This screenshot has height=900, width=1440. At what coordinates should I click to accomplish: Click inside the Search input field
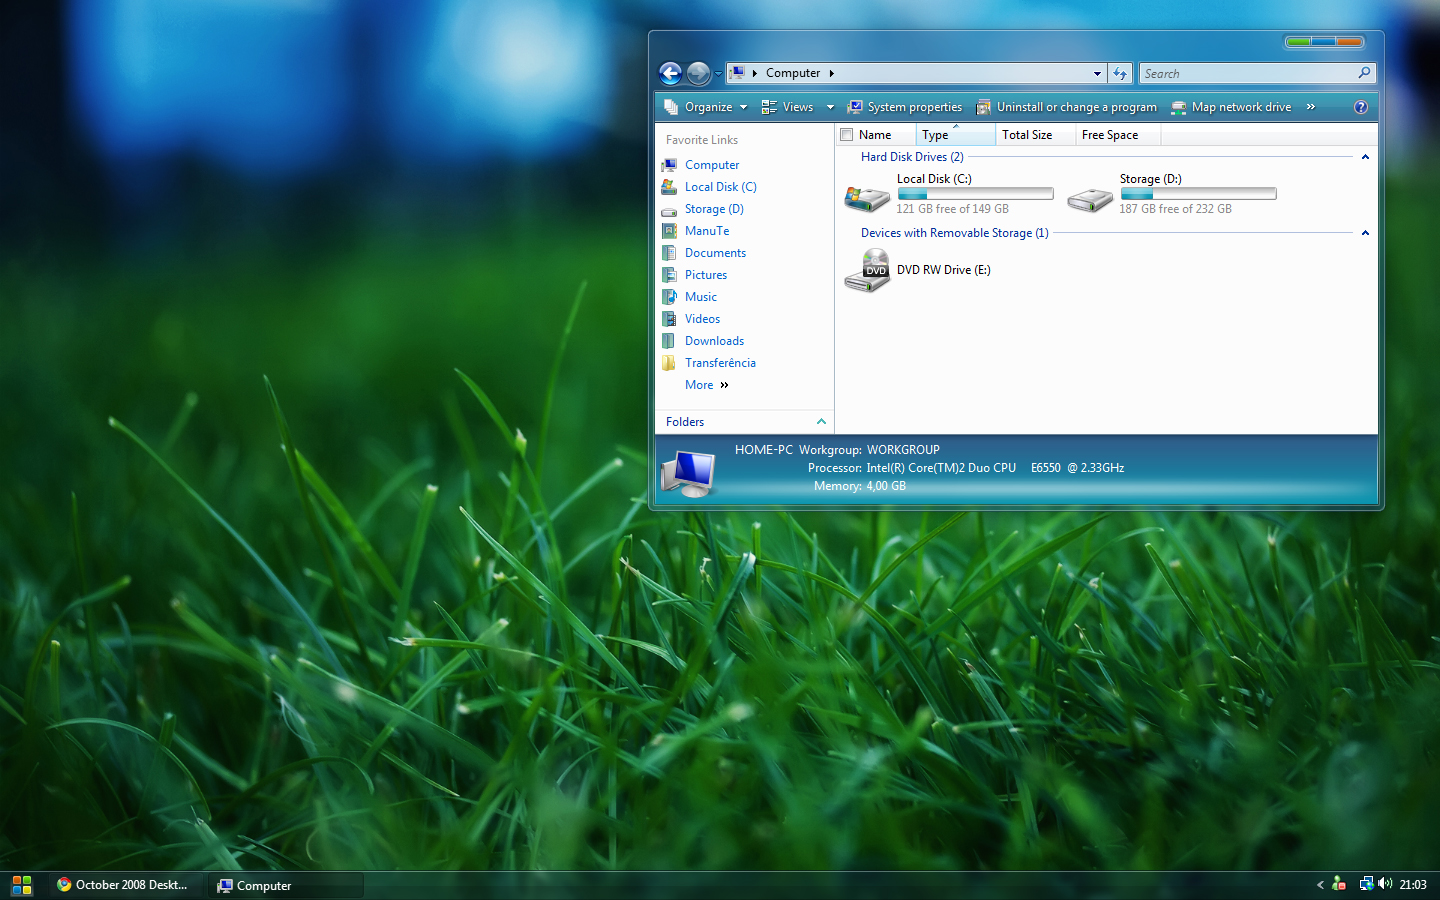coord(1248,73)
